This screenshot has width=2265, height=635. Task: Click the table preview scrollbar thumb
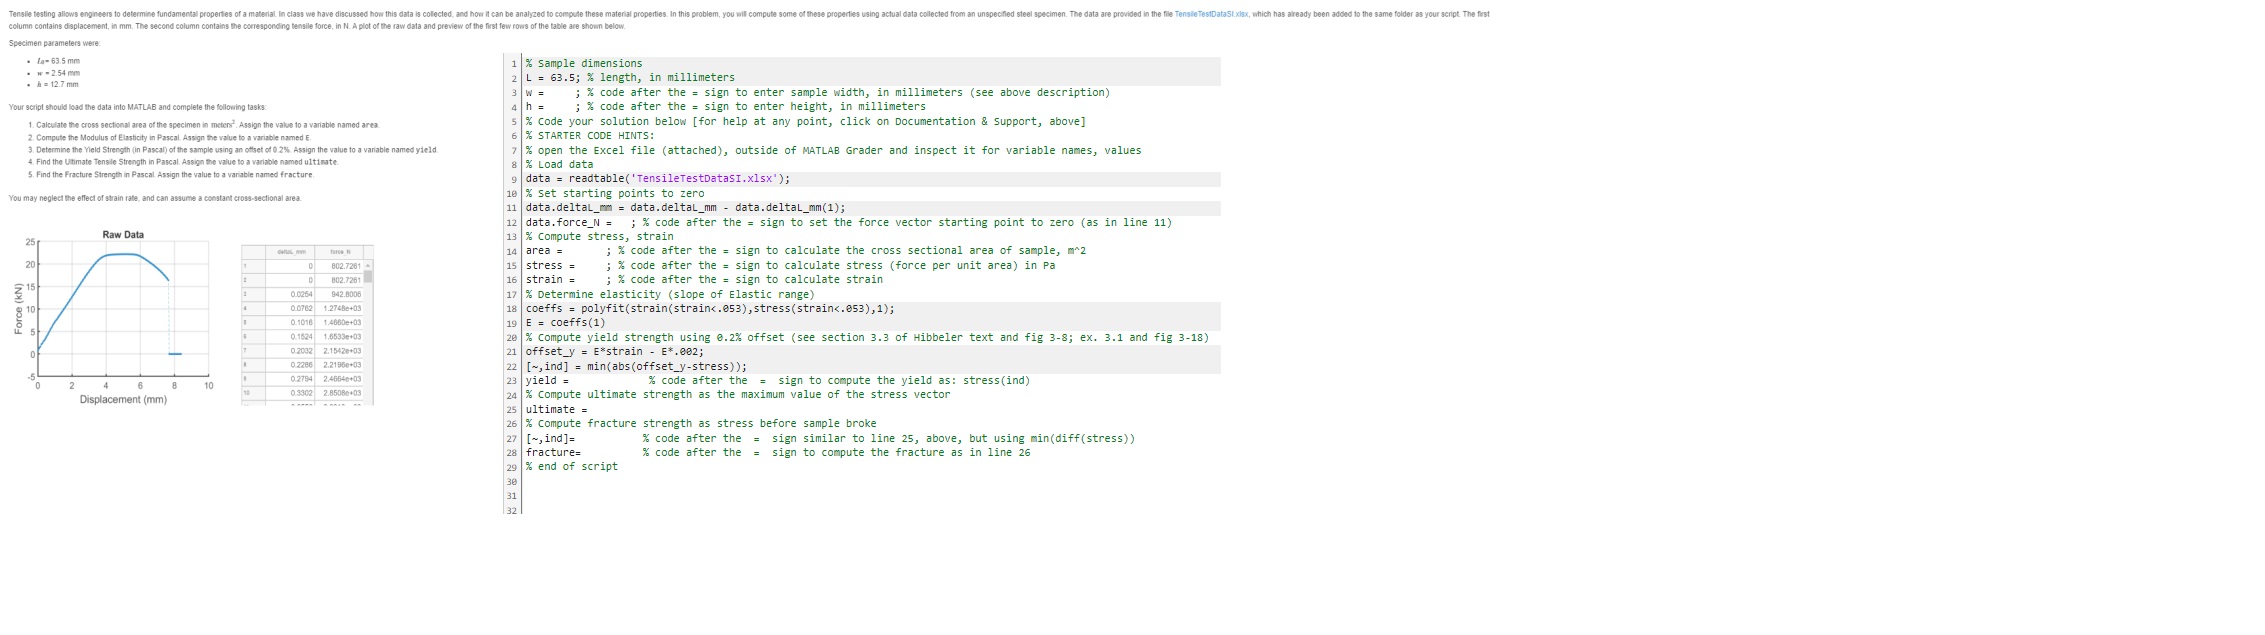367,277
